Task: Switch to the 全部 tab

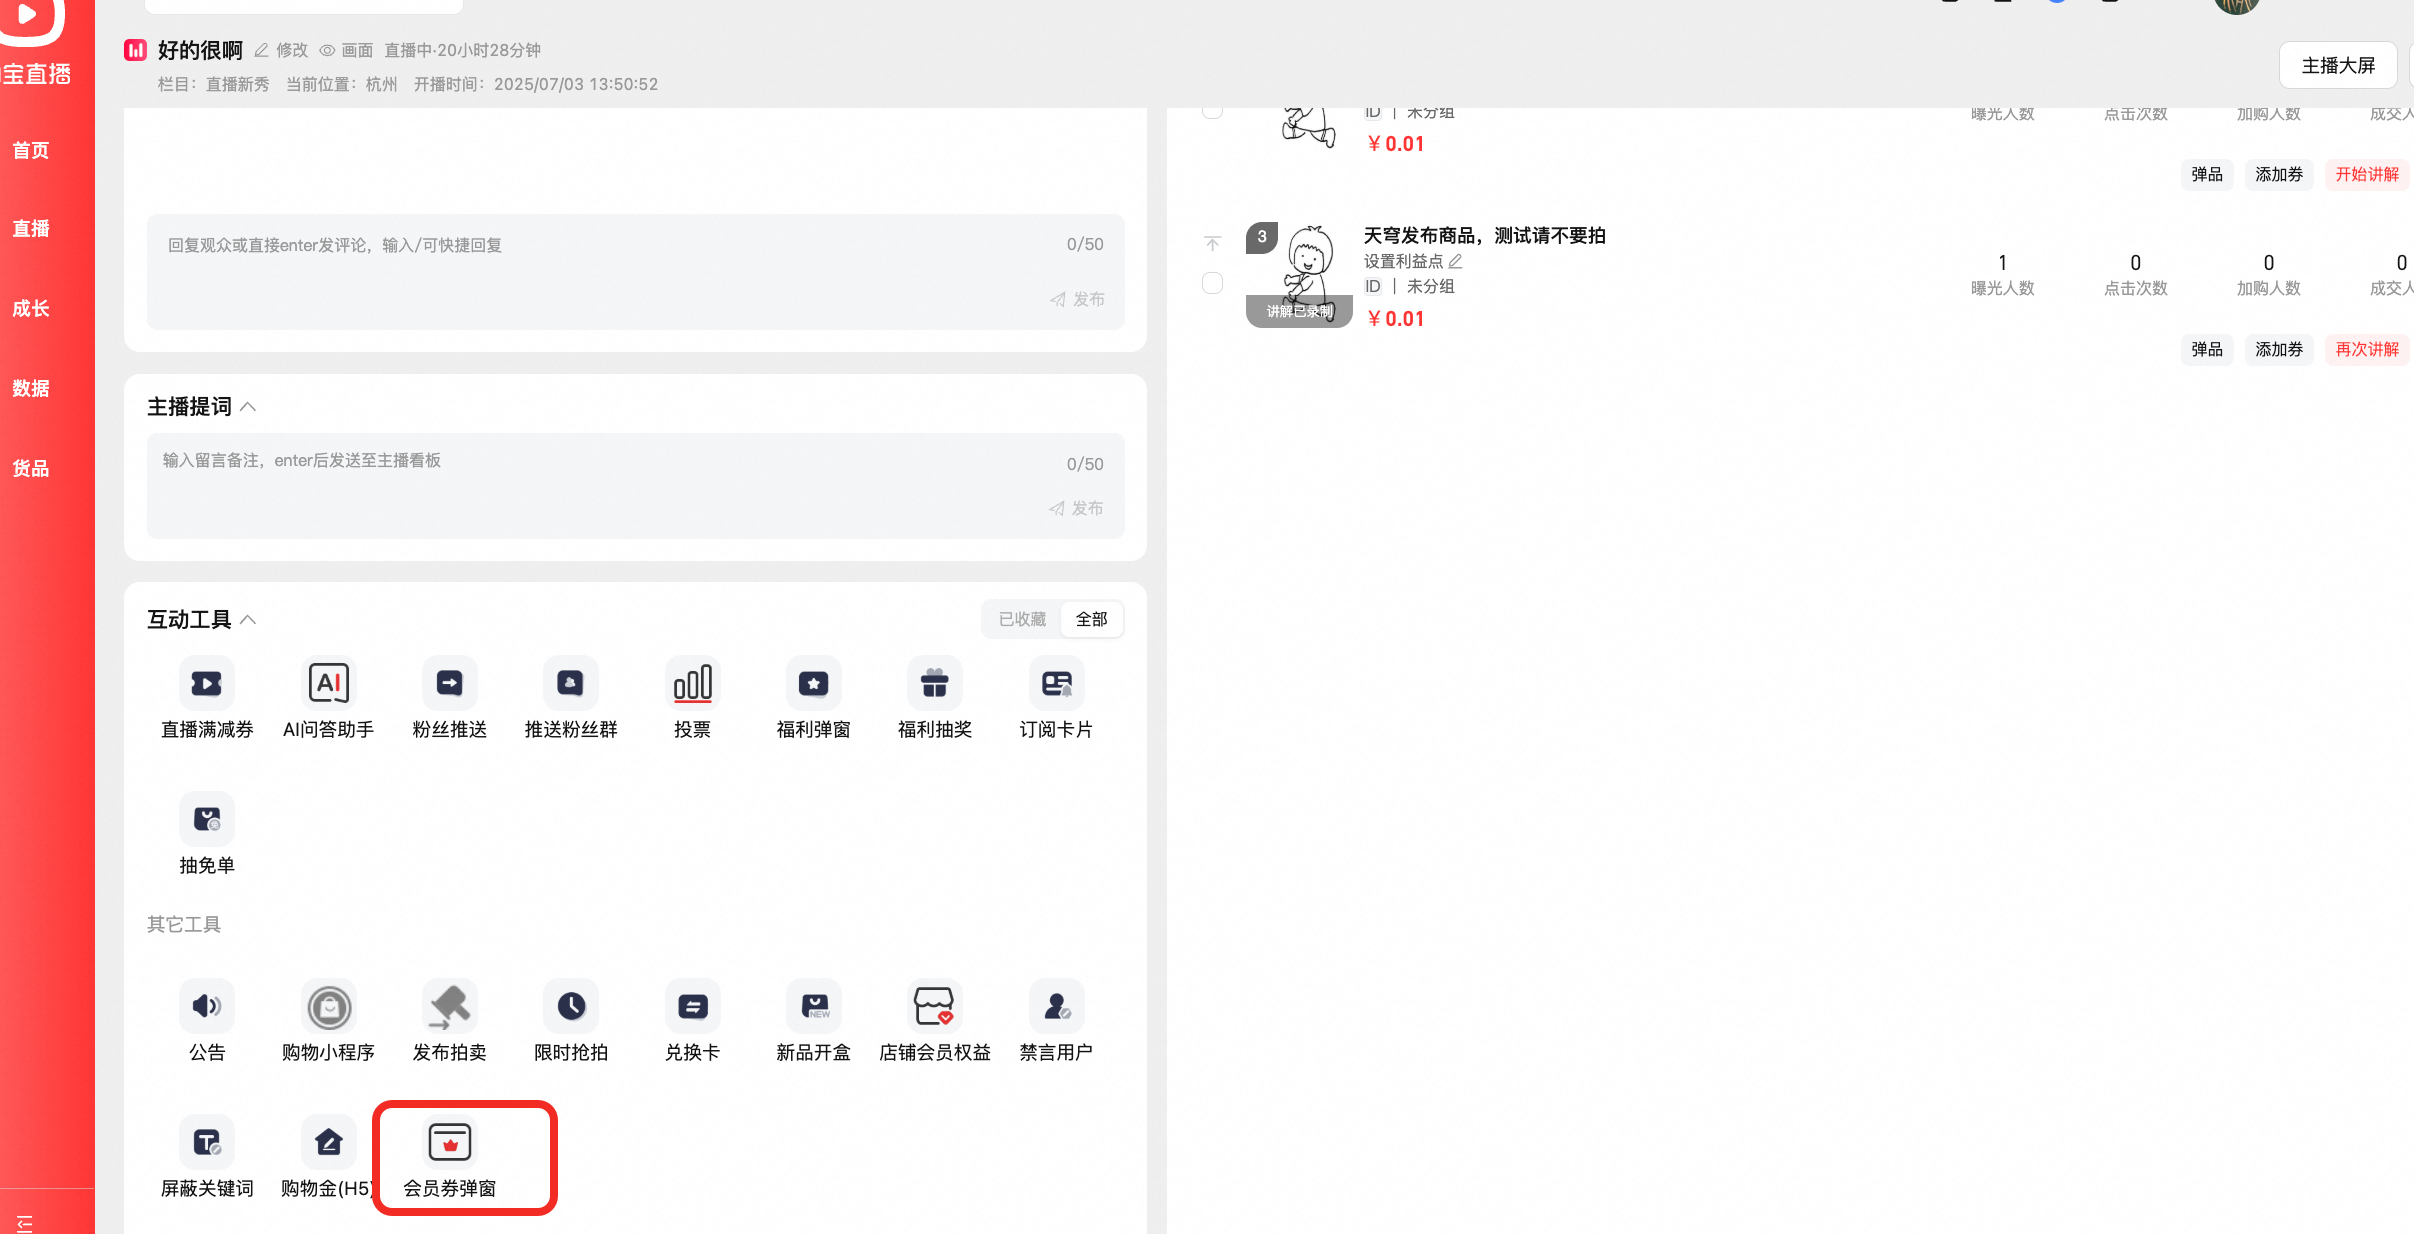Action: 1091,619
